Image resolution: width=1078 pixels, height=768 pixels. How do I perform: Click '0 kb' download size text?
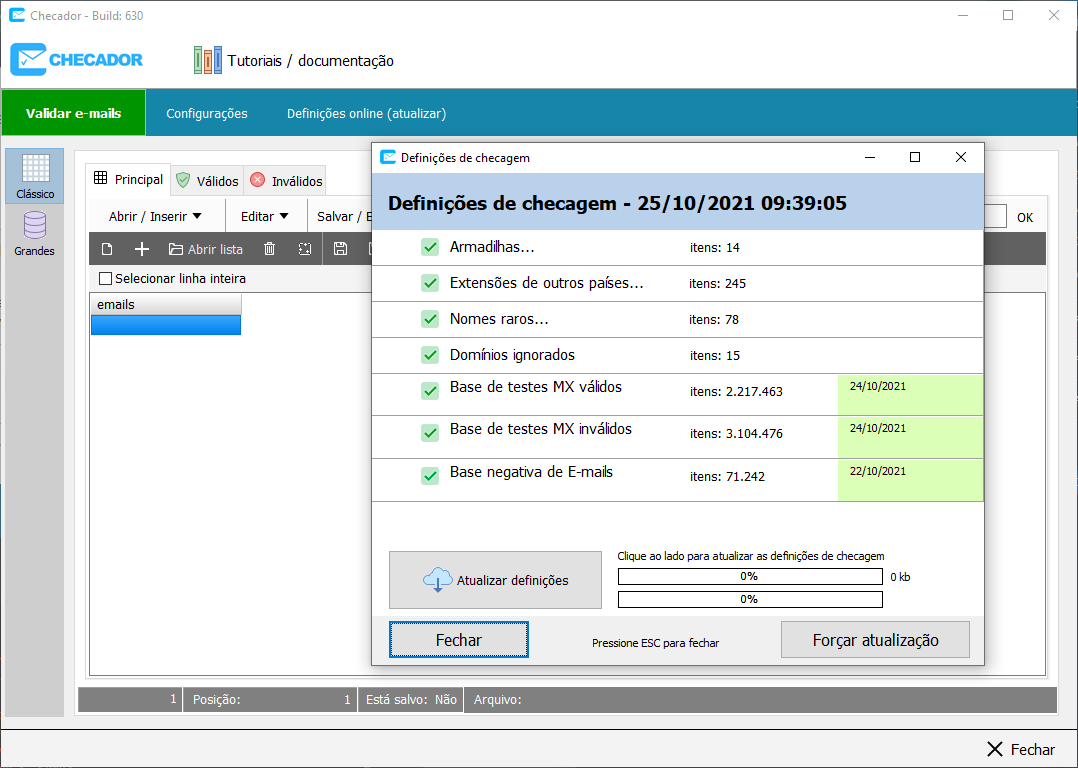tap(900, 577)
